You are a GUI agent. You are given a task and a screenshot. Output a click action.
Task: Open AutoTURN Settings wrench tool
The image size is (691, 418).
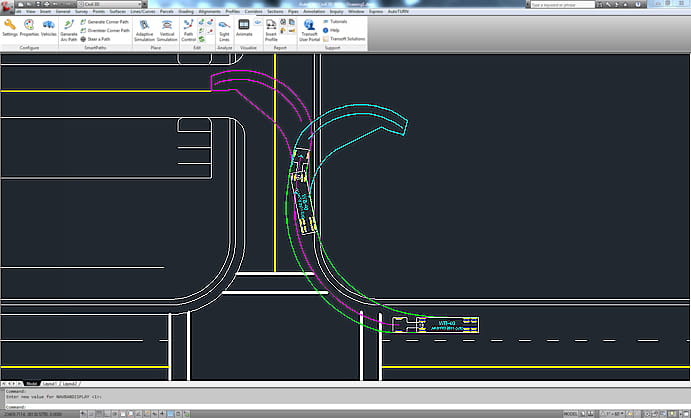click(10, 28)
